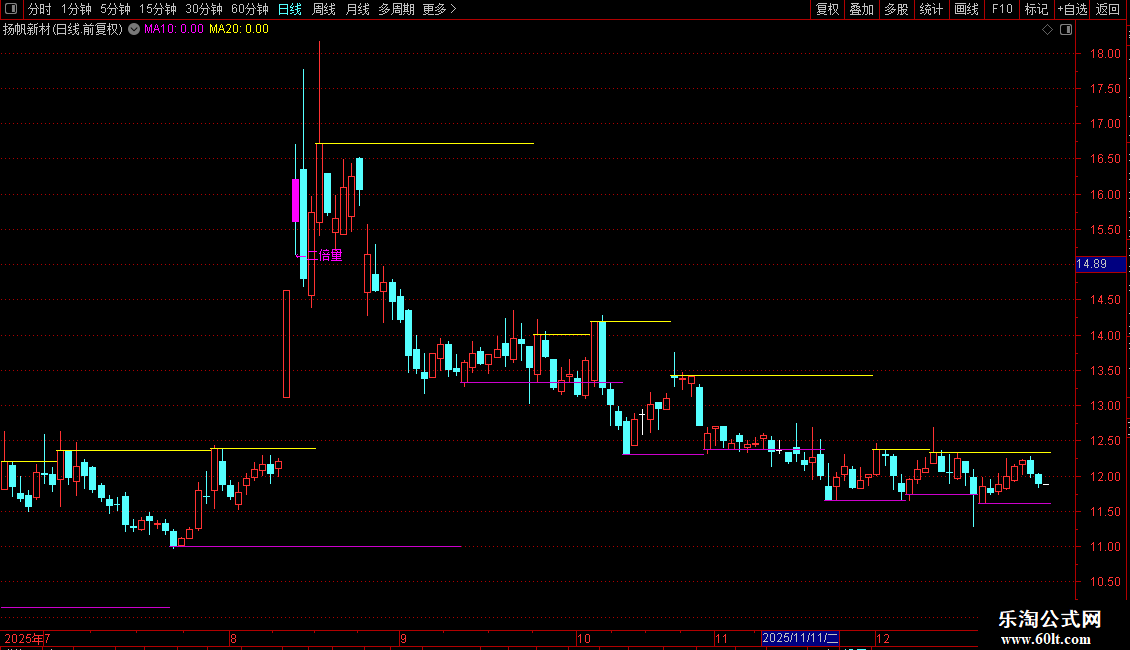Click the 复权 button

pos(827,9)
